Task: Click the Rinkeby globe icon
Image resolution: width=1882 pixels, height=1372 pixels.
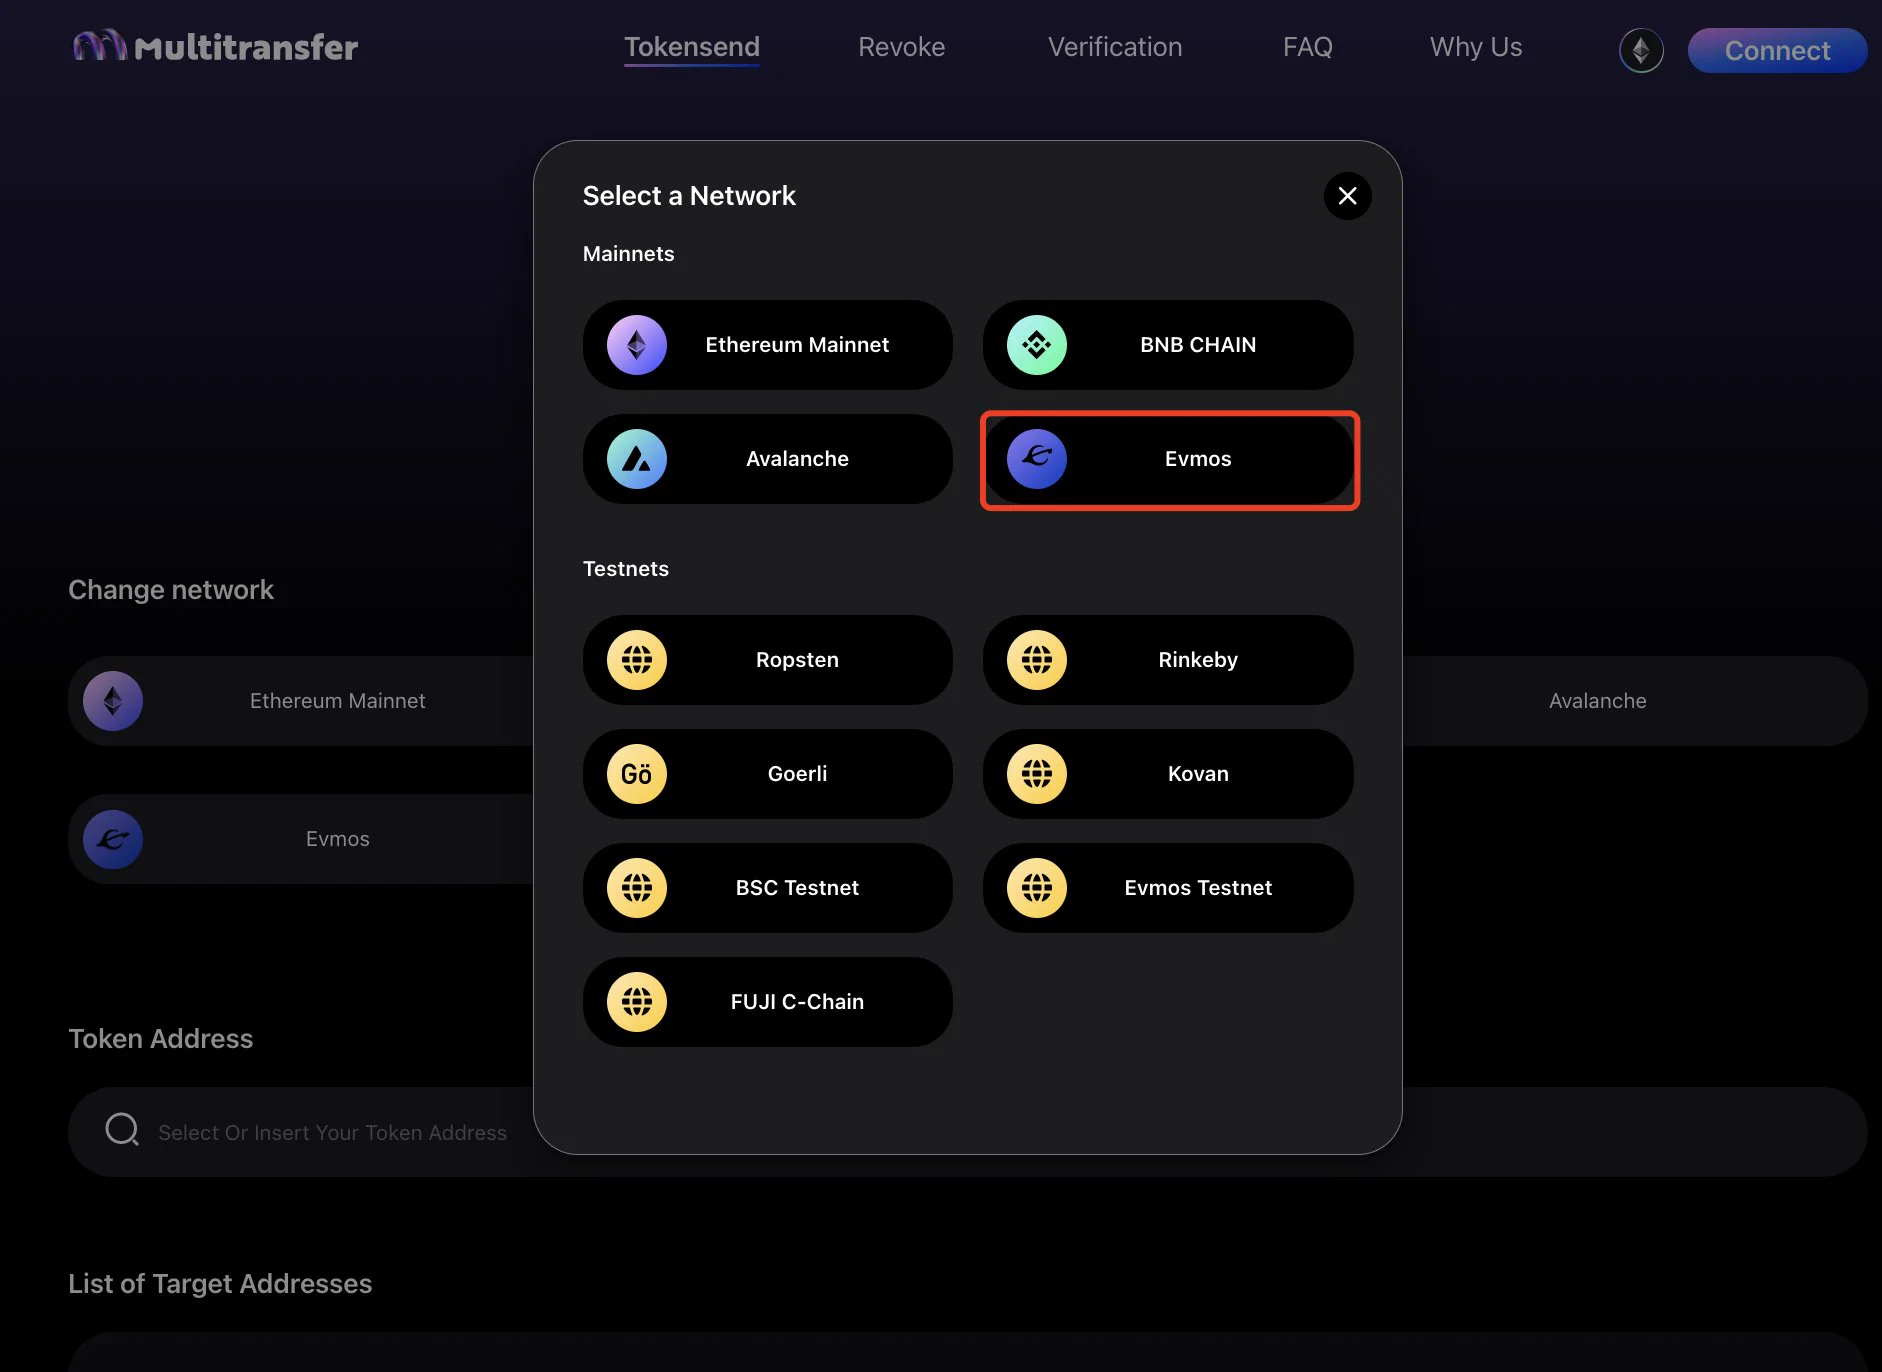Action: [1037, 660]
